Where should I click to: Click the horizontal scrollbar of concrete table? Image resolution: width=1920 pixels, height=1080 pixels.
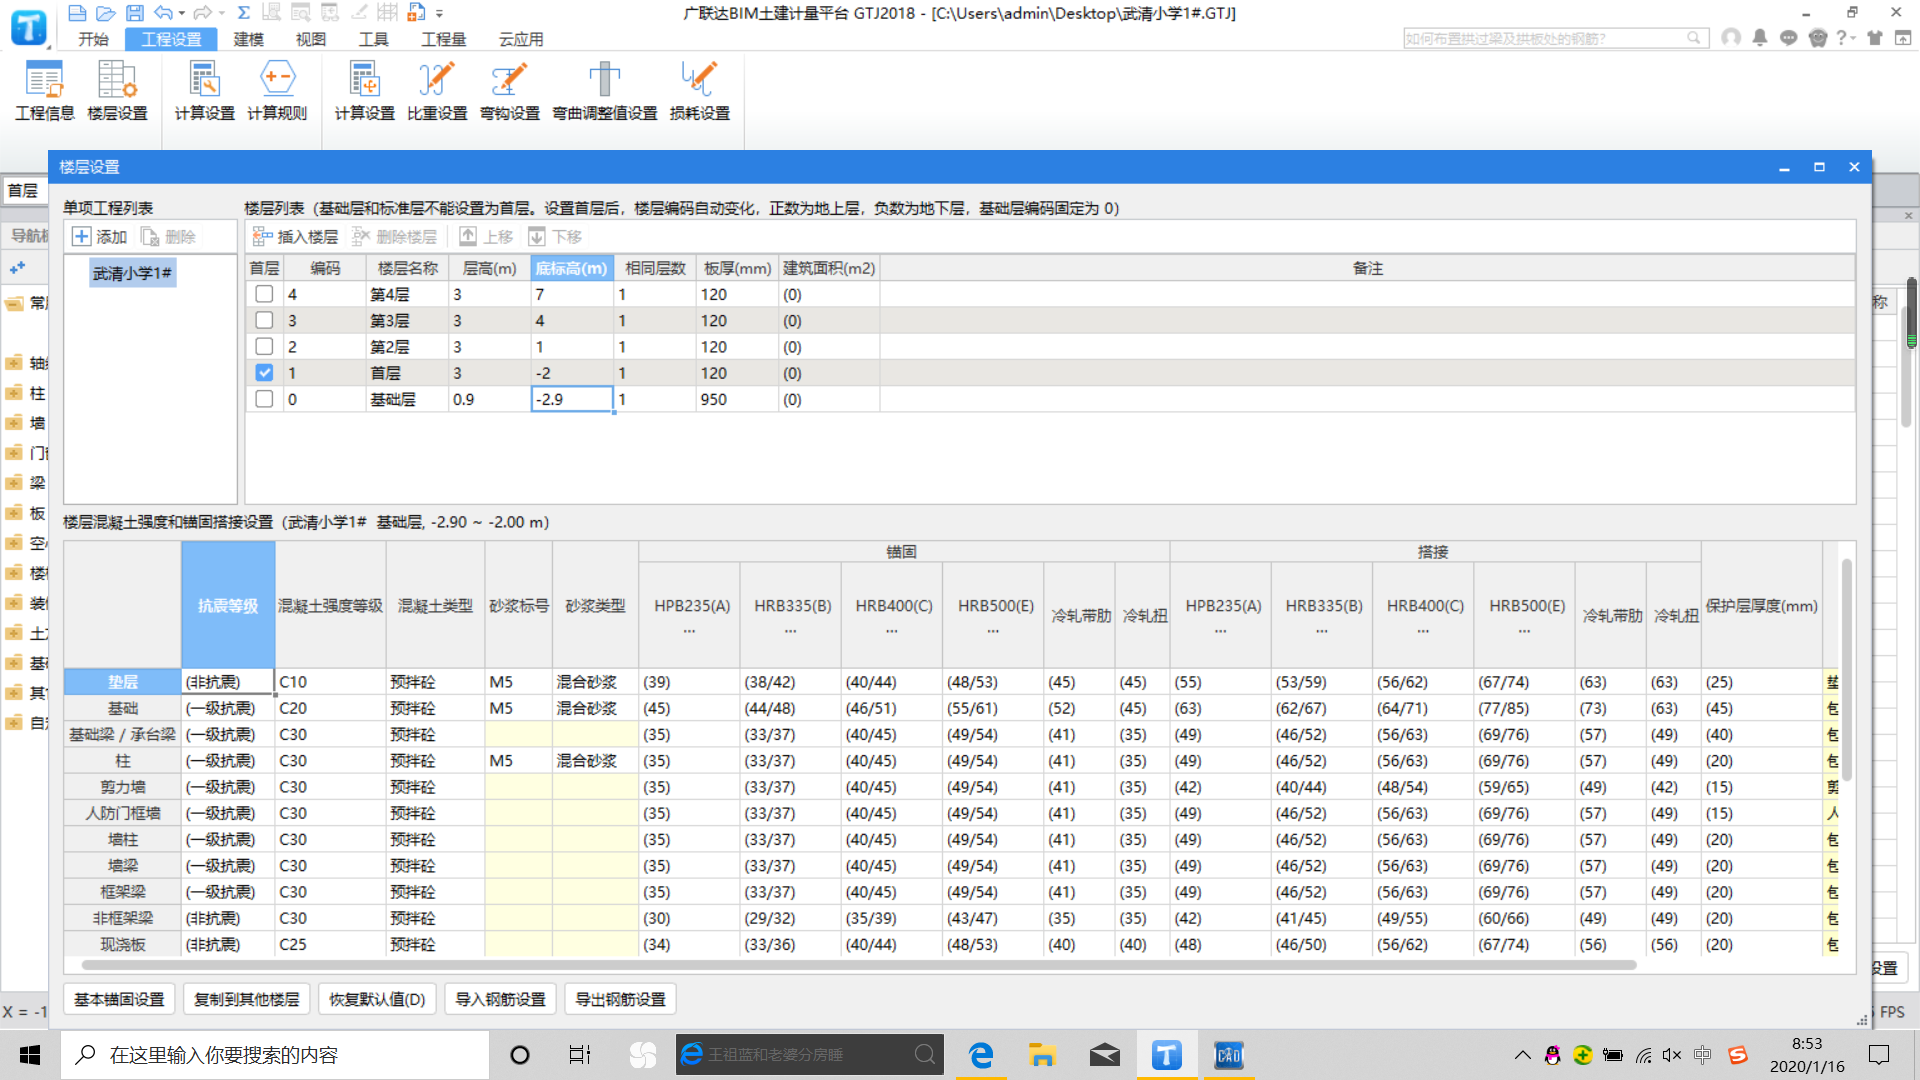[858, 965]
